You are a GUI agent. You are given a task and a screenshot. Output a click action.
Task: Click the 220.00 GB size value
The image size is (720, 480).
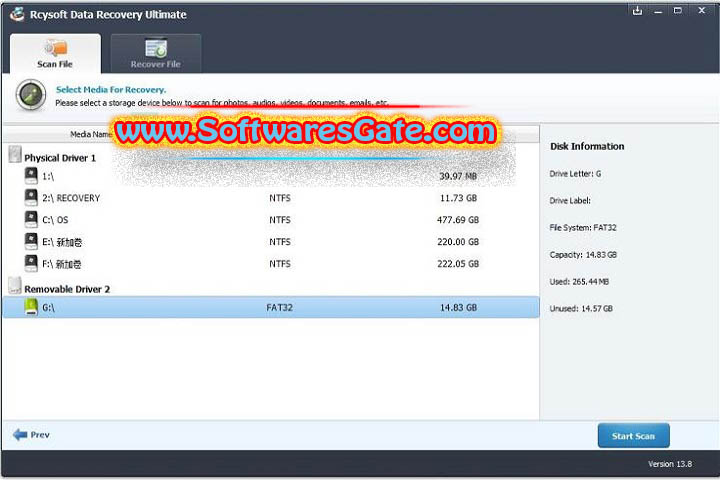tap(458, 242)
